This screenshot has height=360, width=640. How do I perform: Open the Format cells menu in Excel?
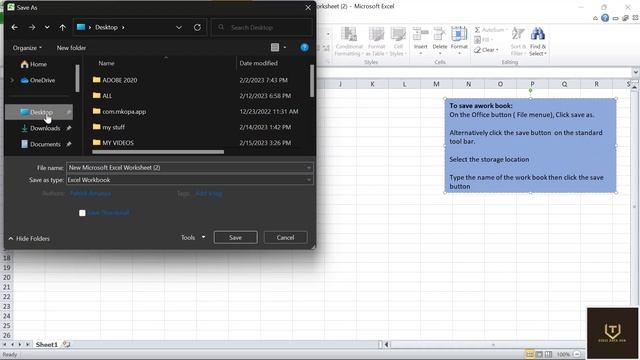click(x=459, y=41)
